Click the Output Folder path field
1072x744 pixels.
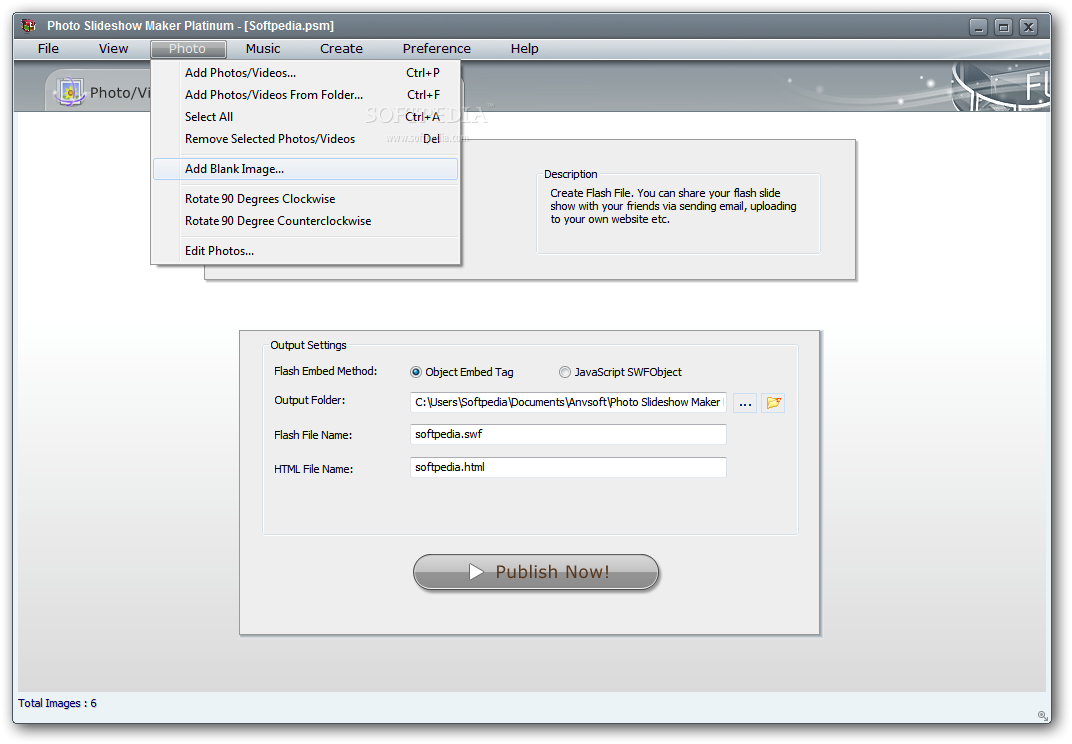[568, 402]
